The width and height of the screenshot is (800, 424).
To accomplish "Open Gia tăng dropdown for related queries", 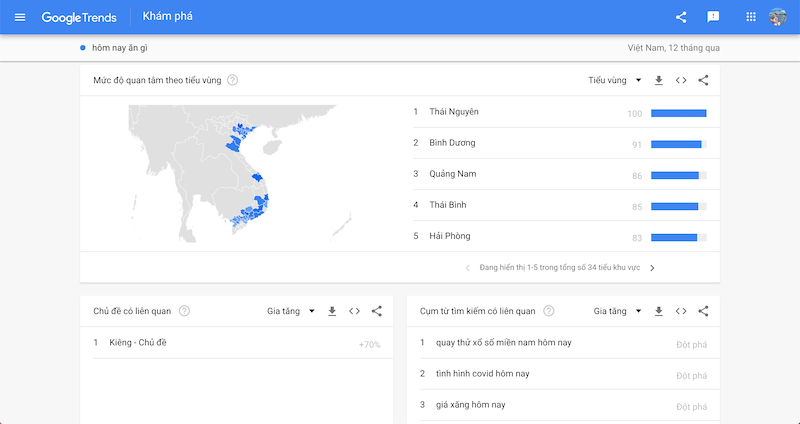I will pos(617,311).
